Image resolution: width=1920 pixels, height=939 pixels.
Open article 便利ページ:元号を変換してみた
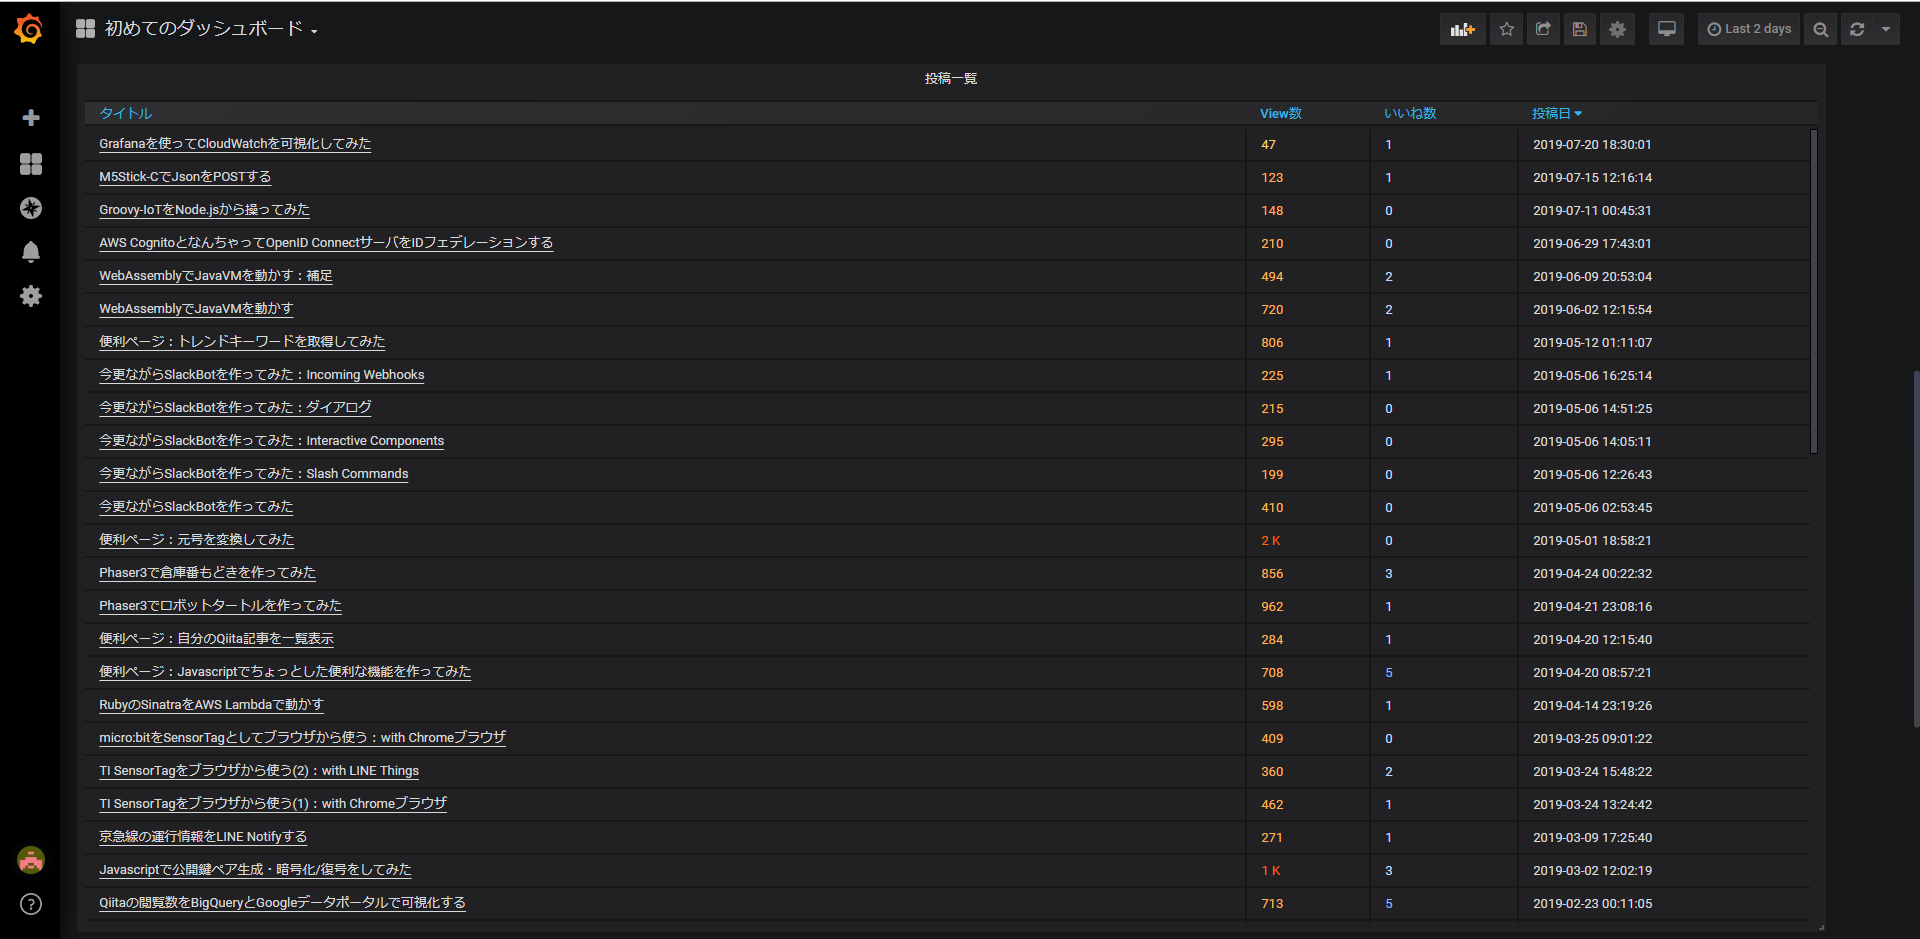pyautogui.click(x=197, y=540)
